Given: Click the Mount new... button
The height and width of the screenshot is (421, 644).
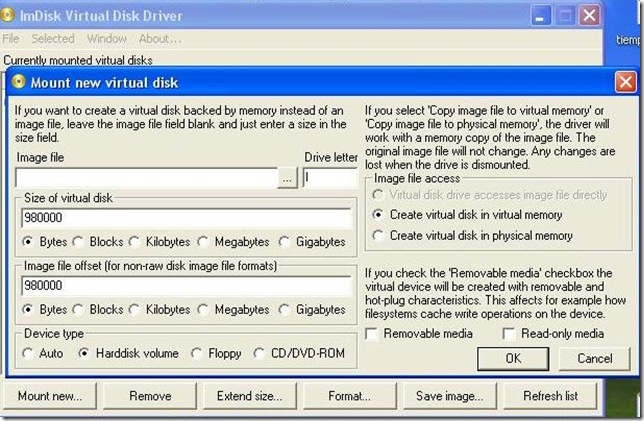Looking at the screenshot, I should tap(50, 396).
